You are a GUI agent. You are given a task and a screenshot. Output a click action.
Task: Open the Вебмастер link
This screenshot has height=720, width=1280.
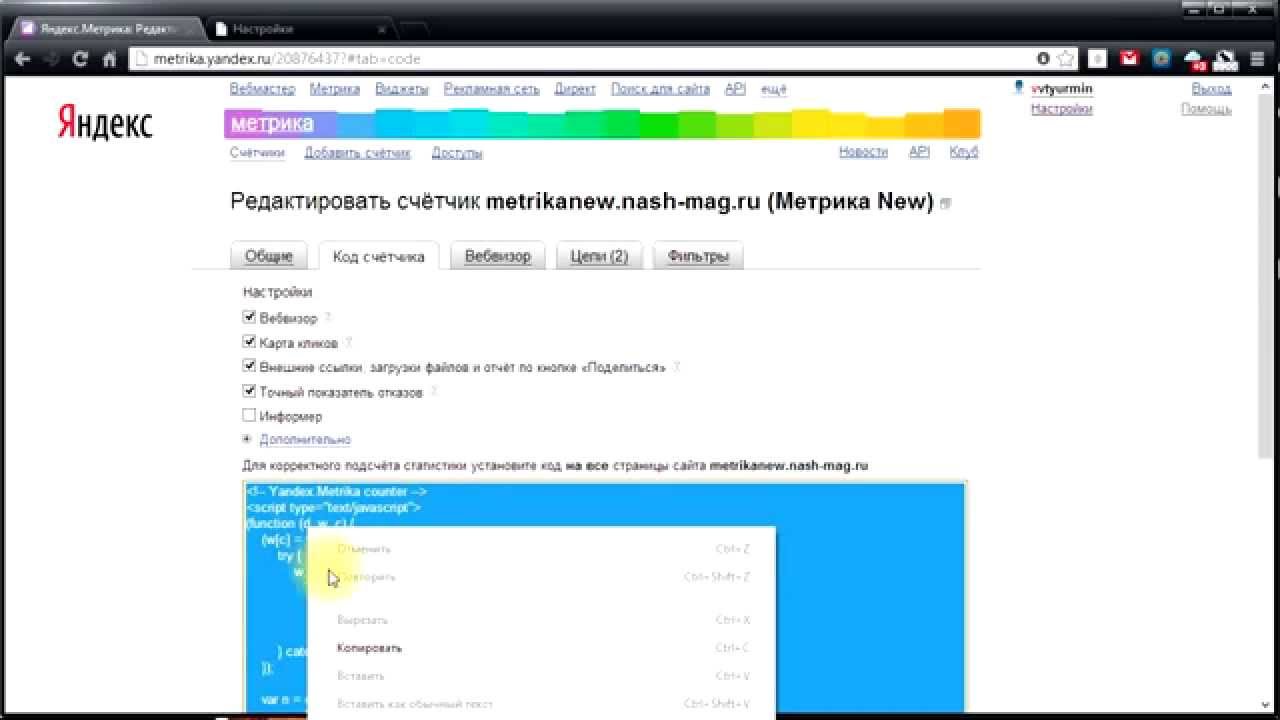point(262,89)
